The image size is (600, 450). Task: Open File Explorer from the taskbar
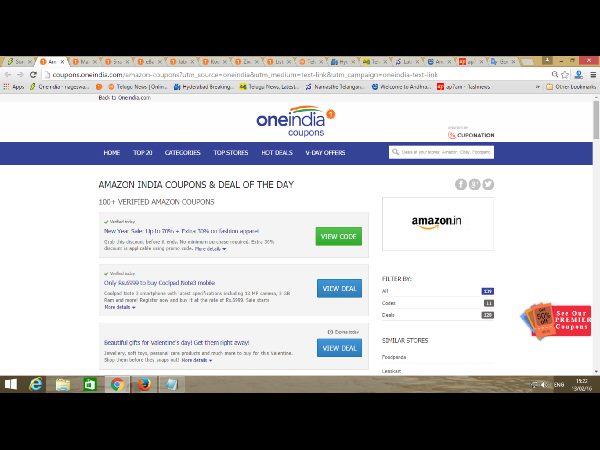(63, 383)
